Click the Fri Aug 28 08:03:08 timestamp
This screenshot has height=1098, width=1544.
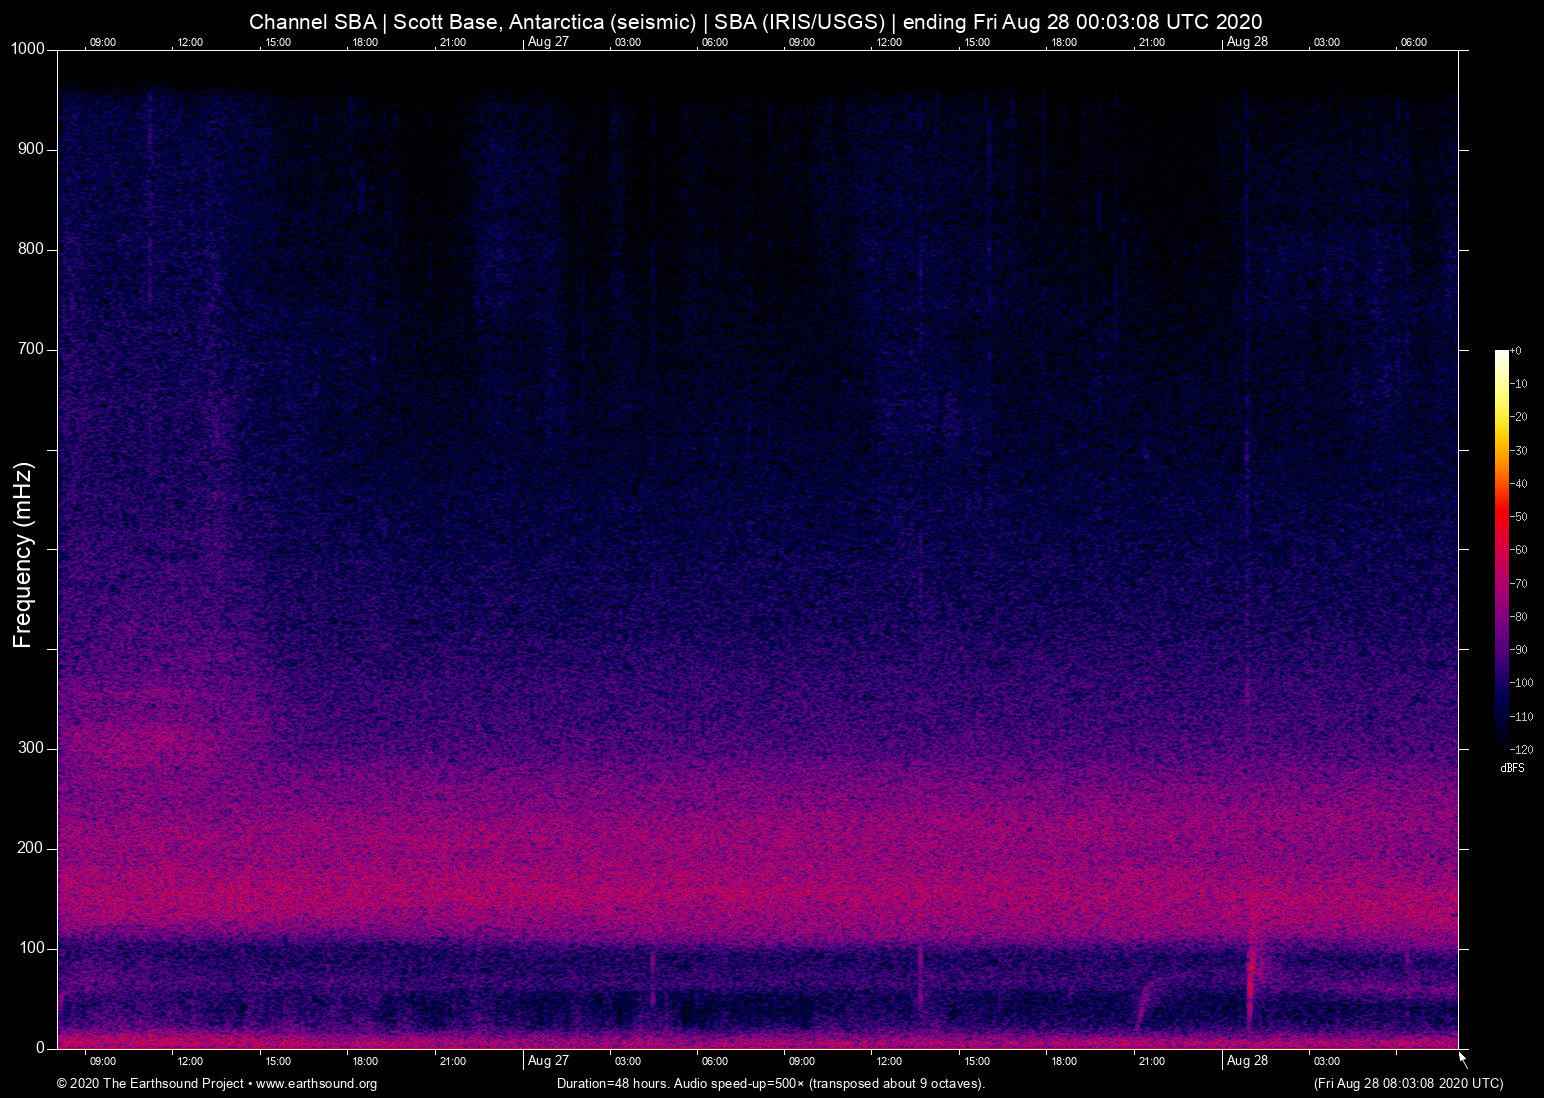pos(1408,1084)
